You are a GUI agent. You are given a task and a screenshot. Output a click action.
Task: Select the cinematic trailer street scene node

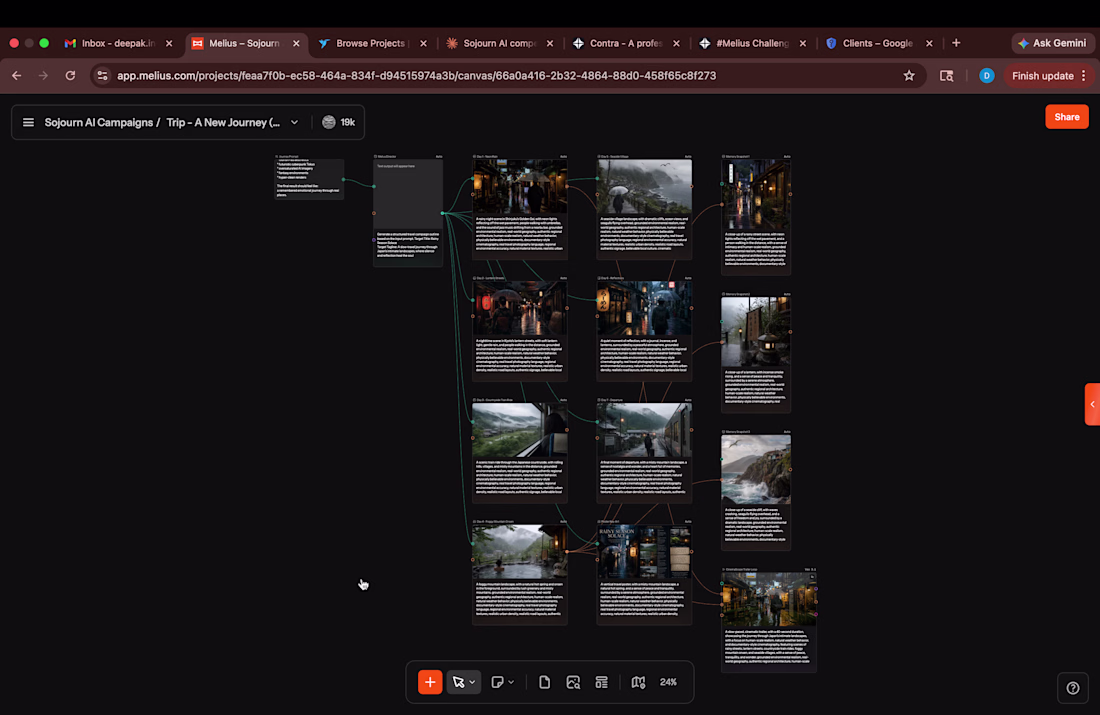pyautogui.click(x=769, y=599)
